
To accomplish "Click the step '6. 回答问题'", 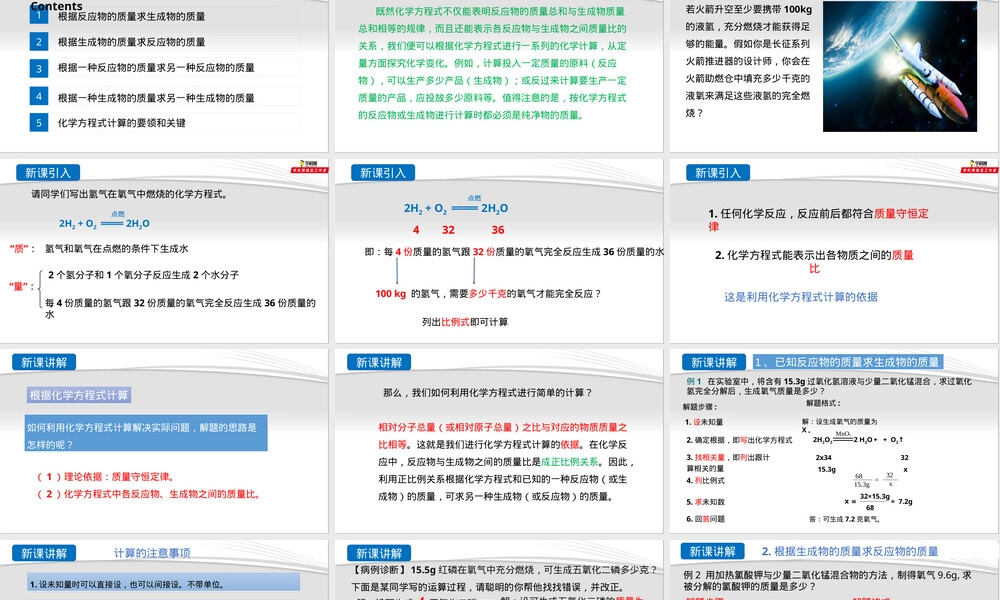I will (x=705, y=519).
